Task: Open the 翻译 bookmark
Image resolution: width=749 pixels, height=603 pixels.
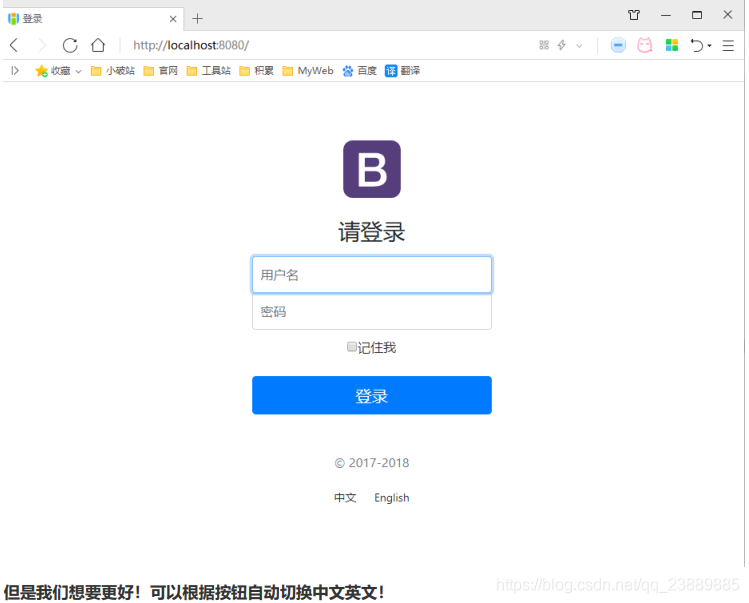Action: [403, 71]
